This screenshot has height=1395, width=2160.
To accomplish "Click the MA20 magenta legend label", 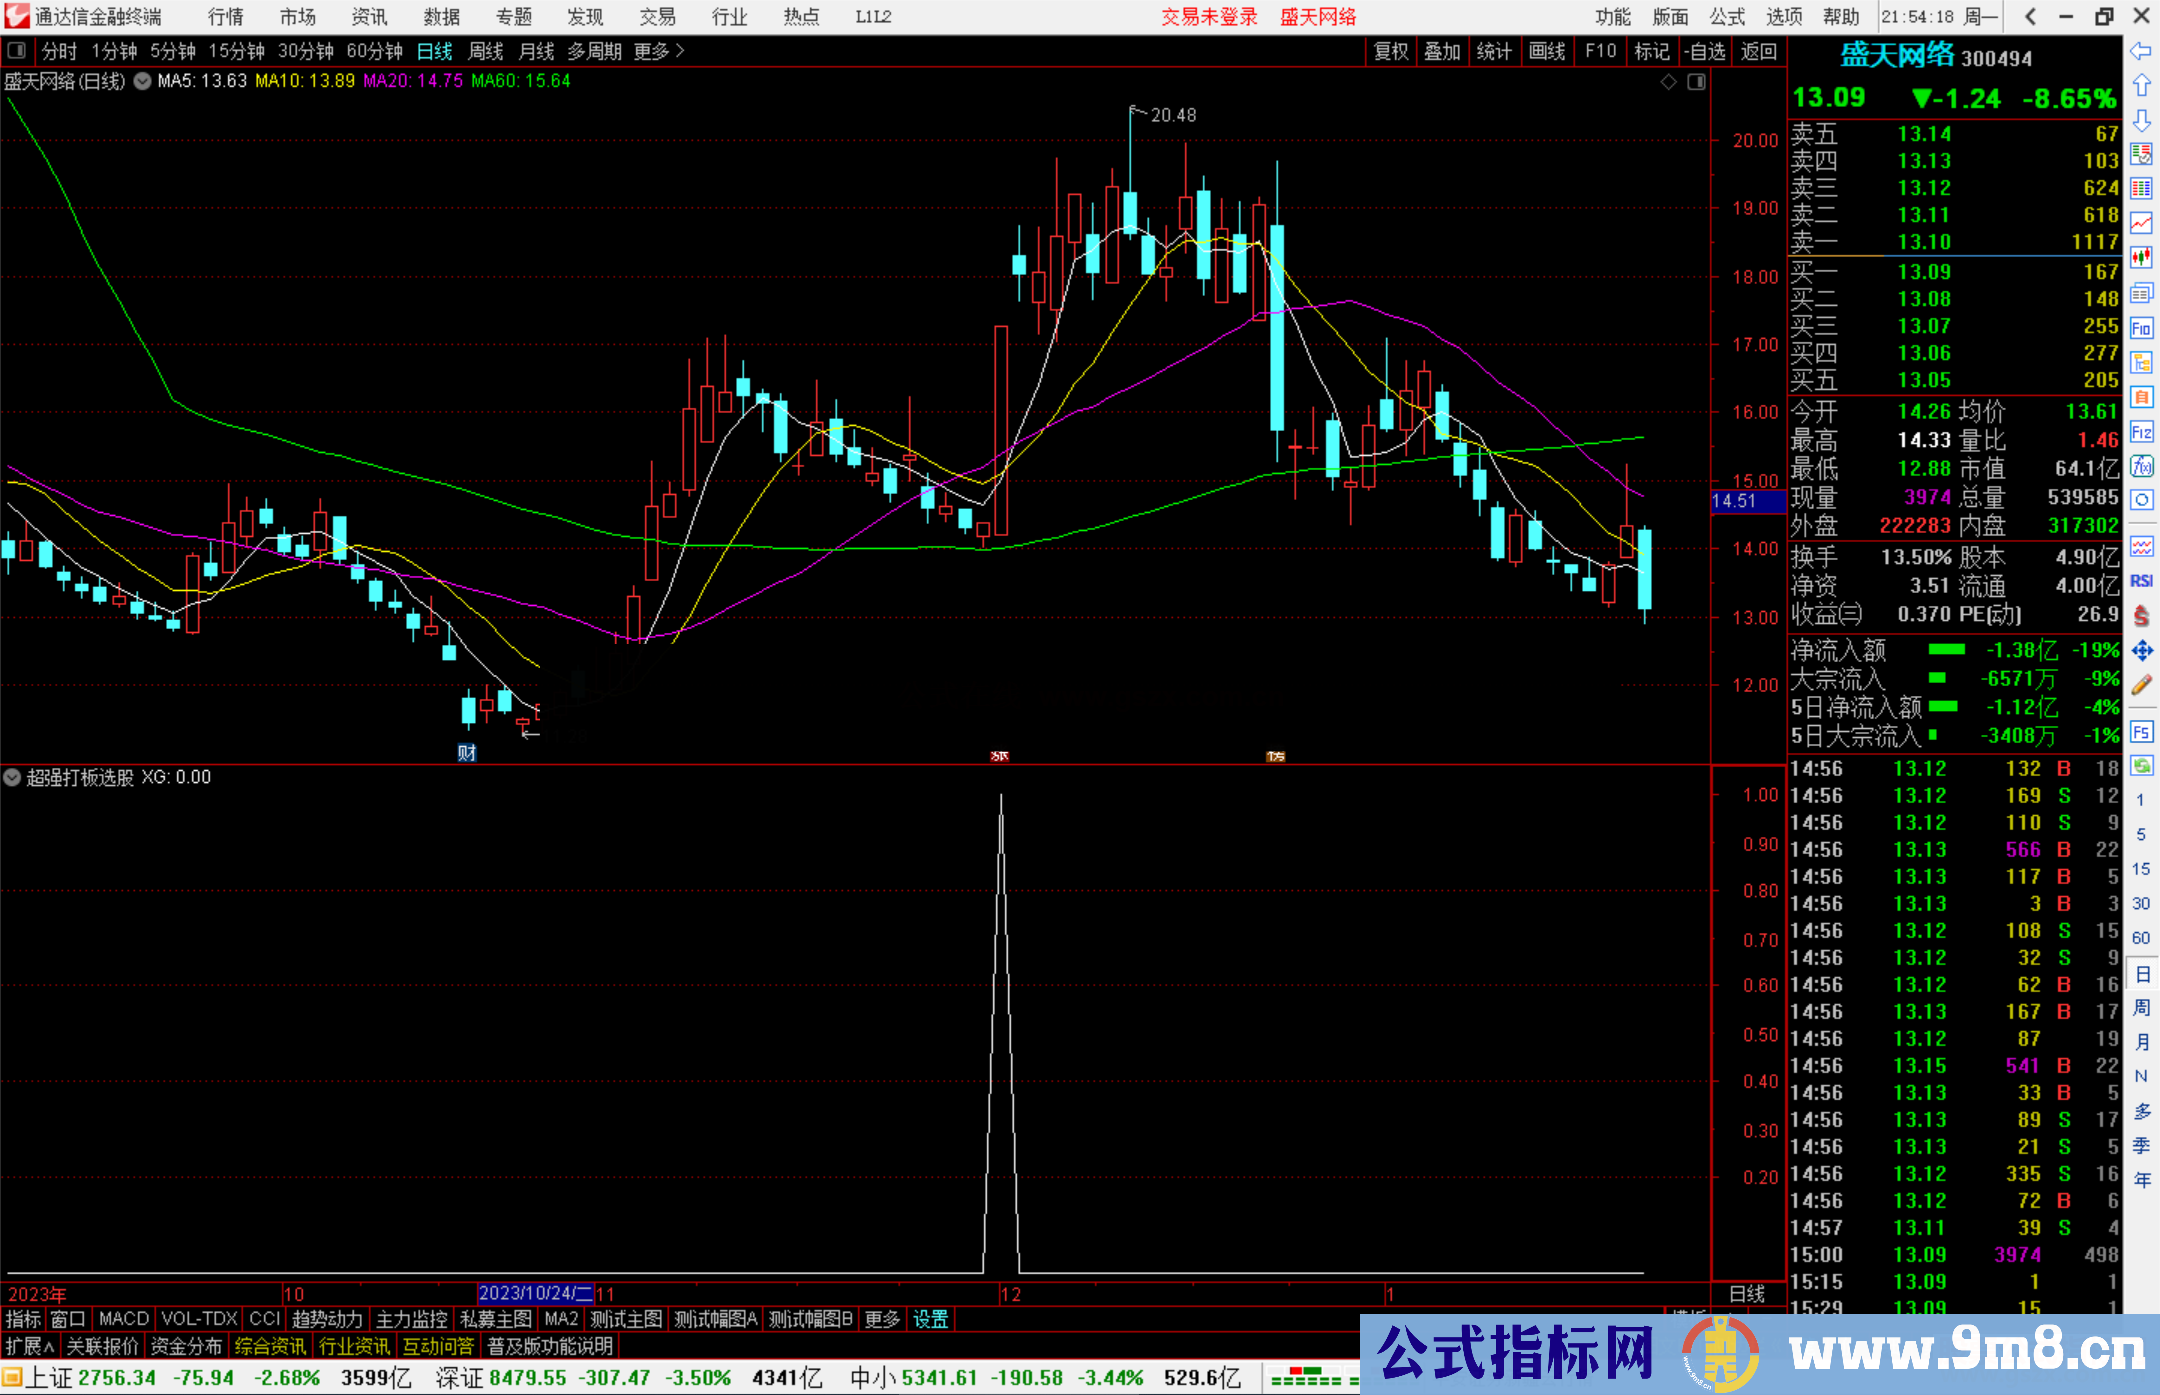I will [x=412, y=81].
